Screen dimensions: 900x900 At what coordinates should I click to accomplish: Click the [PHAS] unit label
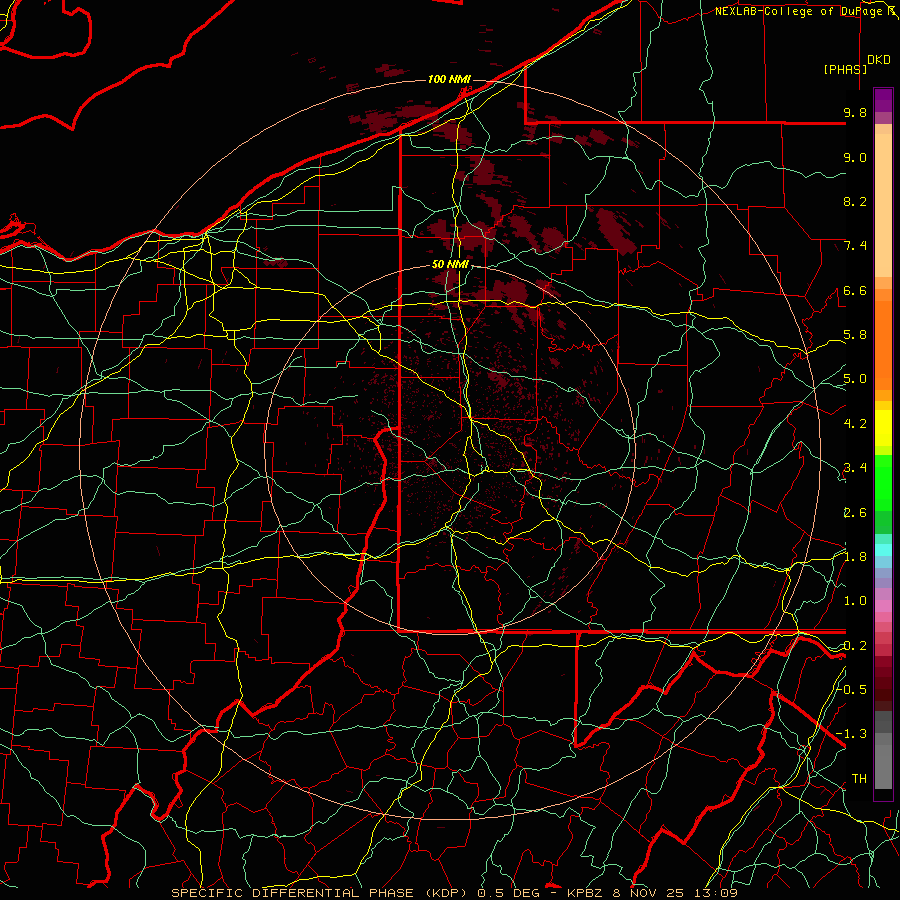(845, 69)
